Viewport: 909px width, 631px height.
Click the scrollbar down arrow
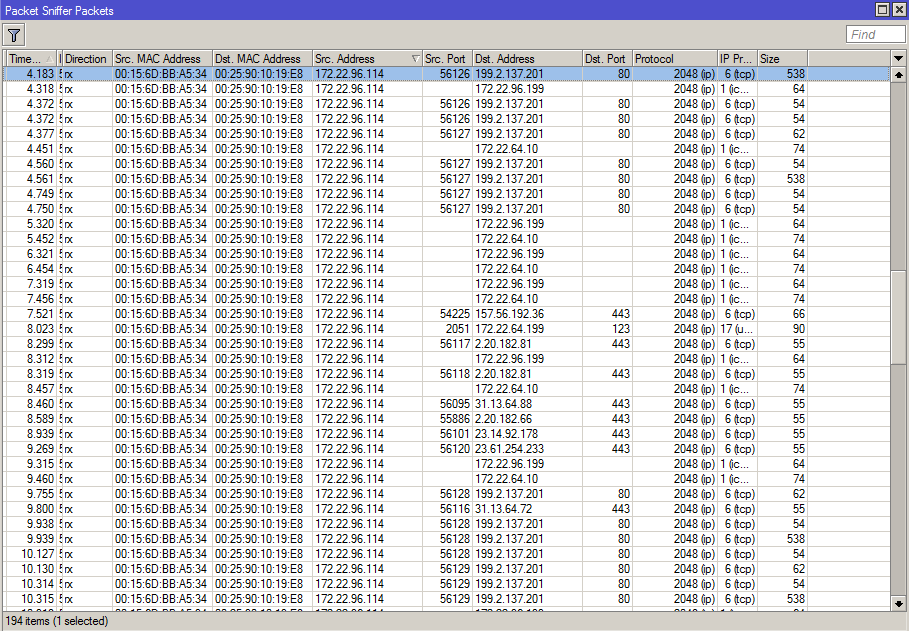pos(898,603)
